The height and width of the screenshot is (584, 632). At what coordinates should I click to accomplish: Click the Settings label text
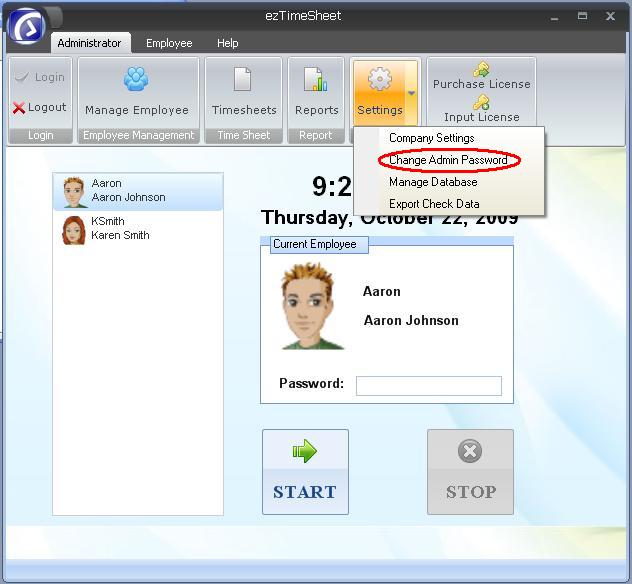click(380, 110)
